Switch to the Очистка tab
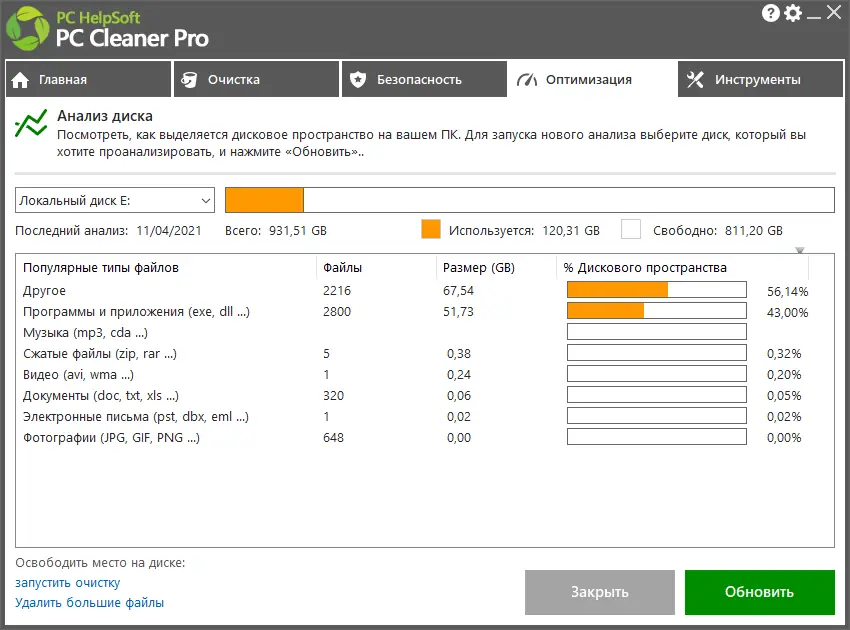 (256, 79)
